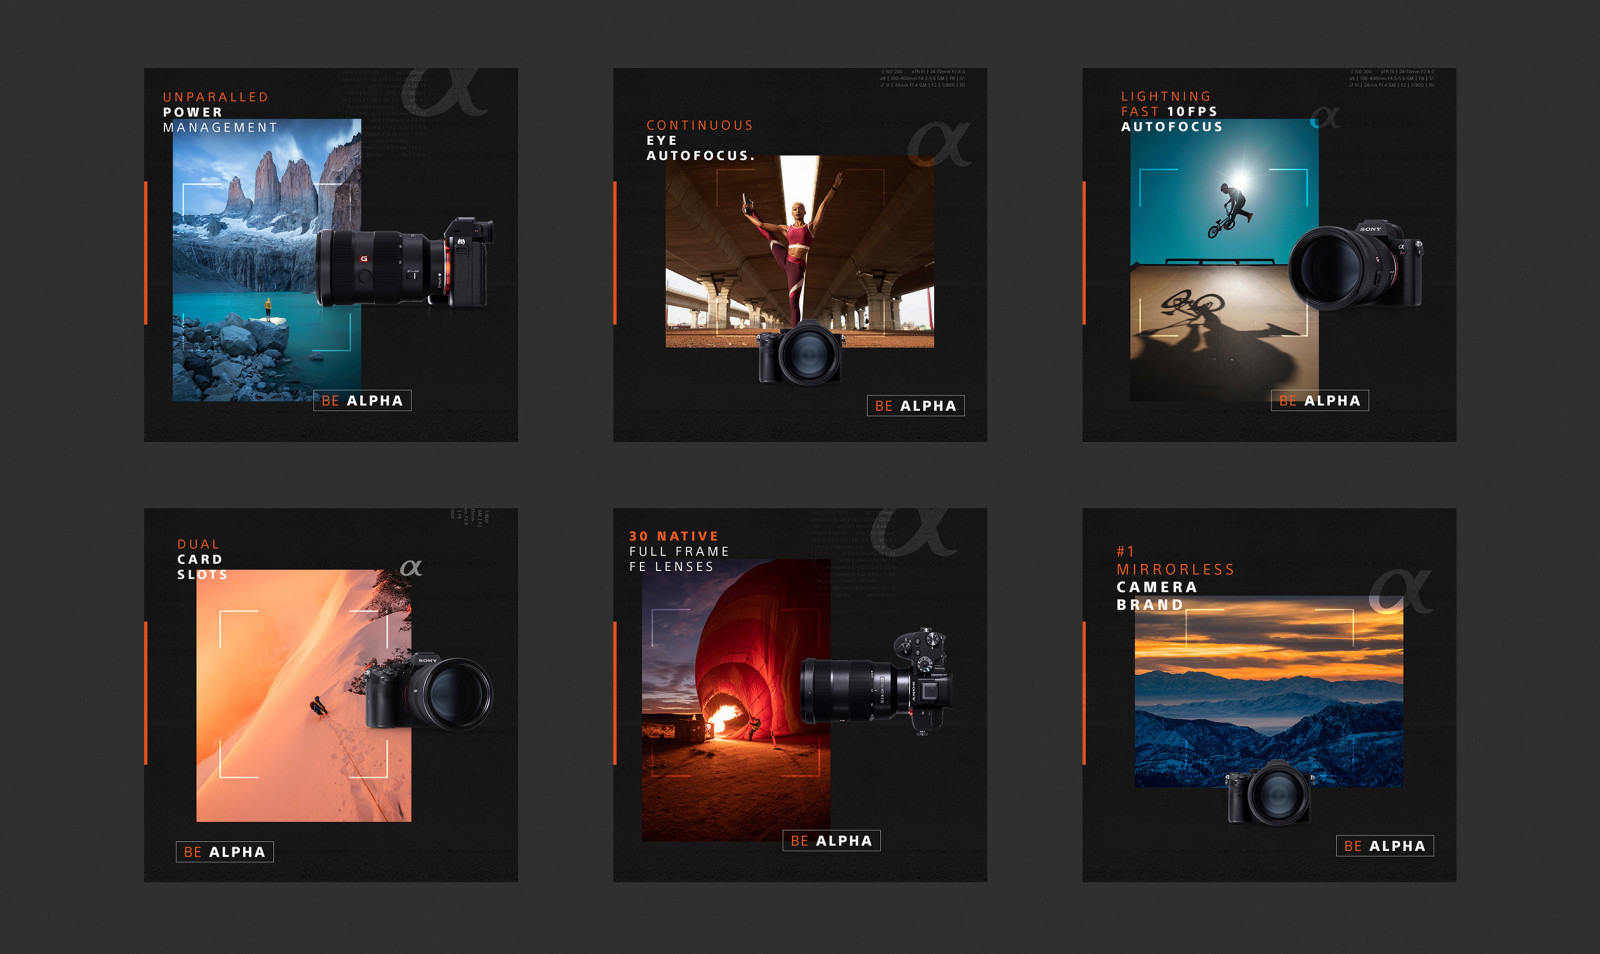Click the 'LIGHTNING FAST 10FPS AUTOFOCUS' headline
Image resolution: width=1600 pixels, height=954 pixels.
(1171, 112)
